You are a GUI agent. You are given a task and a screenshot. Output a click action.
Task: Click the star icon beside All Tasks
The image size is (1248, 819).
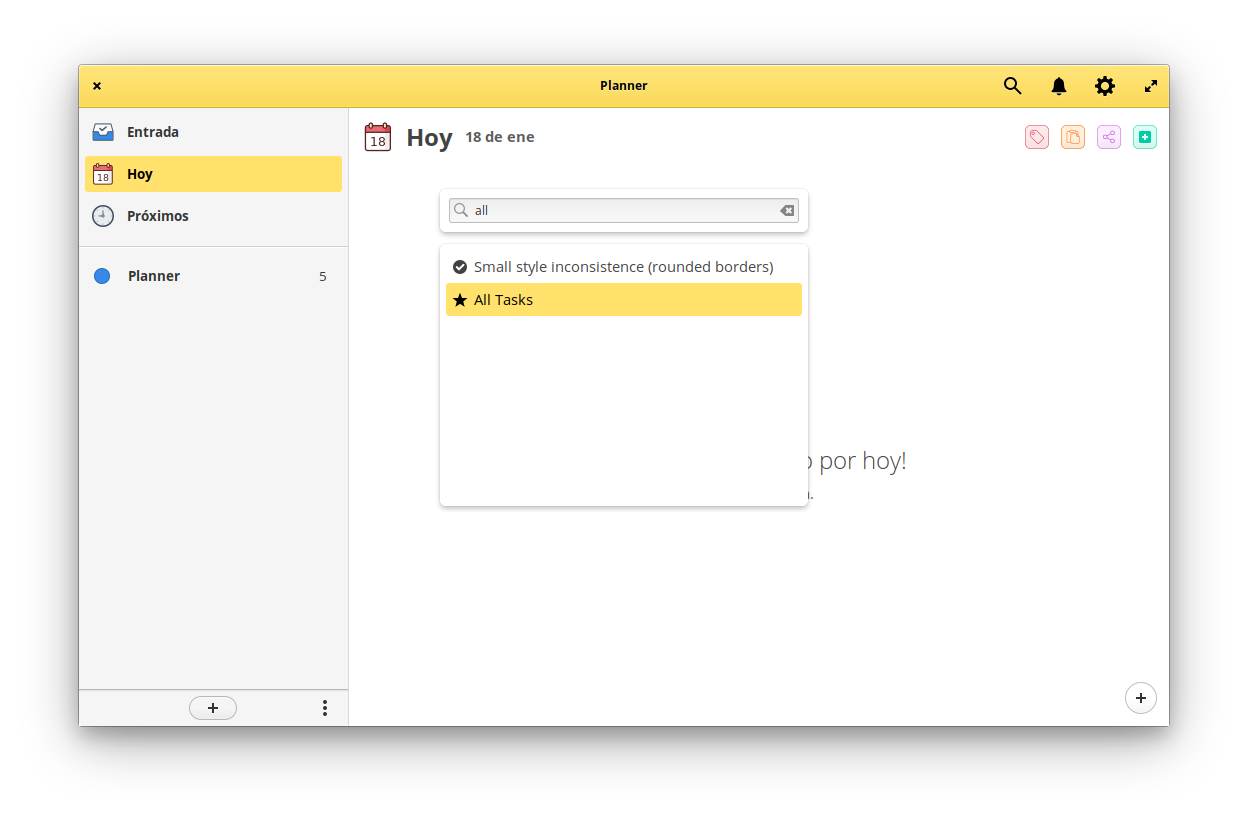click(460, 300)
